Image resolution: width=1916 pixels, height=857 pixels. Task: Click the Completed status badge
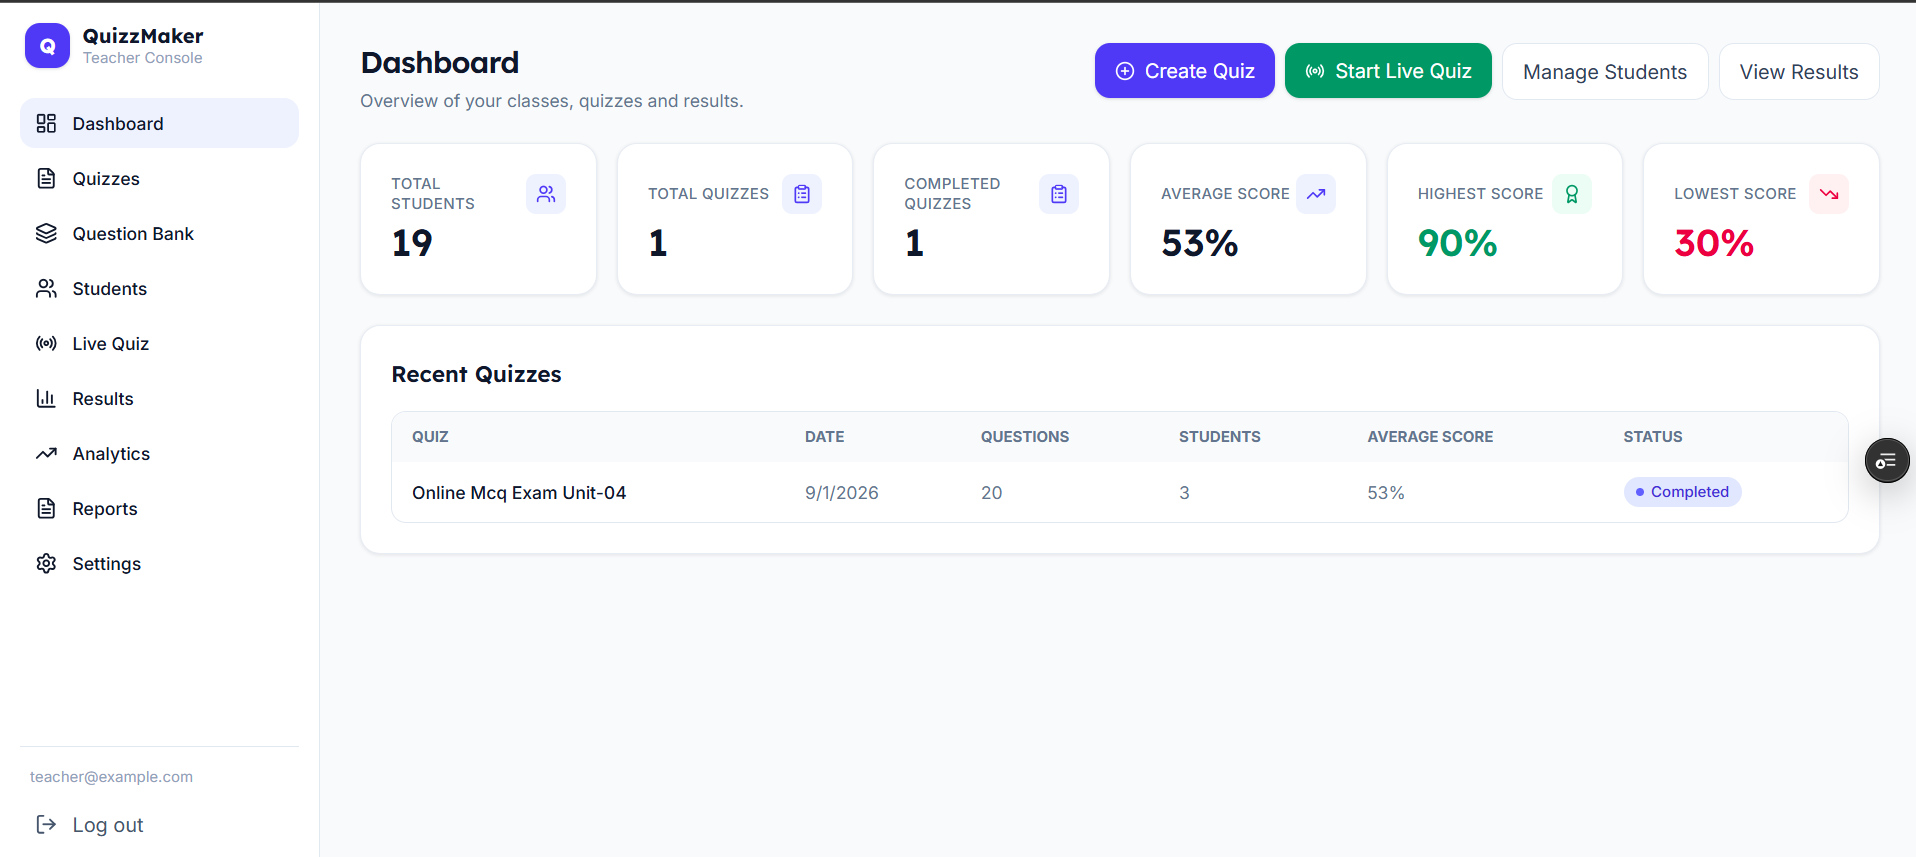click(1682, 492)
